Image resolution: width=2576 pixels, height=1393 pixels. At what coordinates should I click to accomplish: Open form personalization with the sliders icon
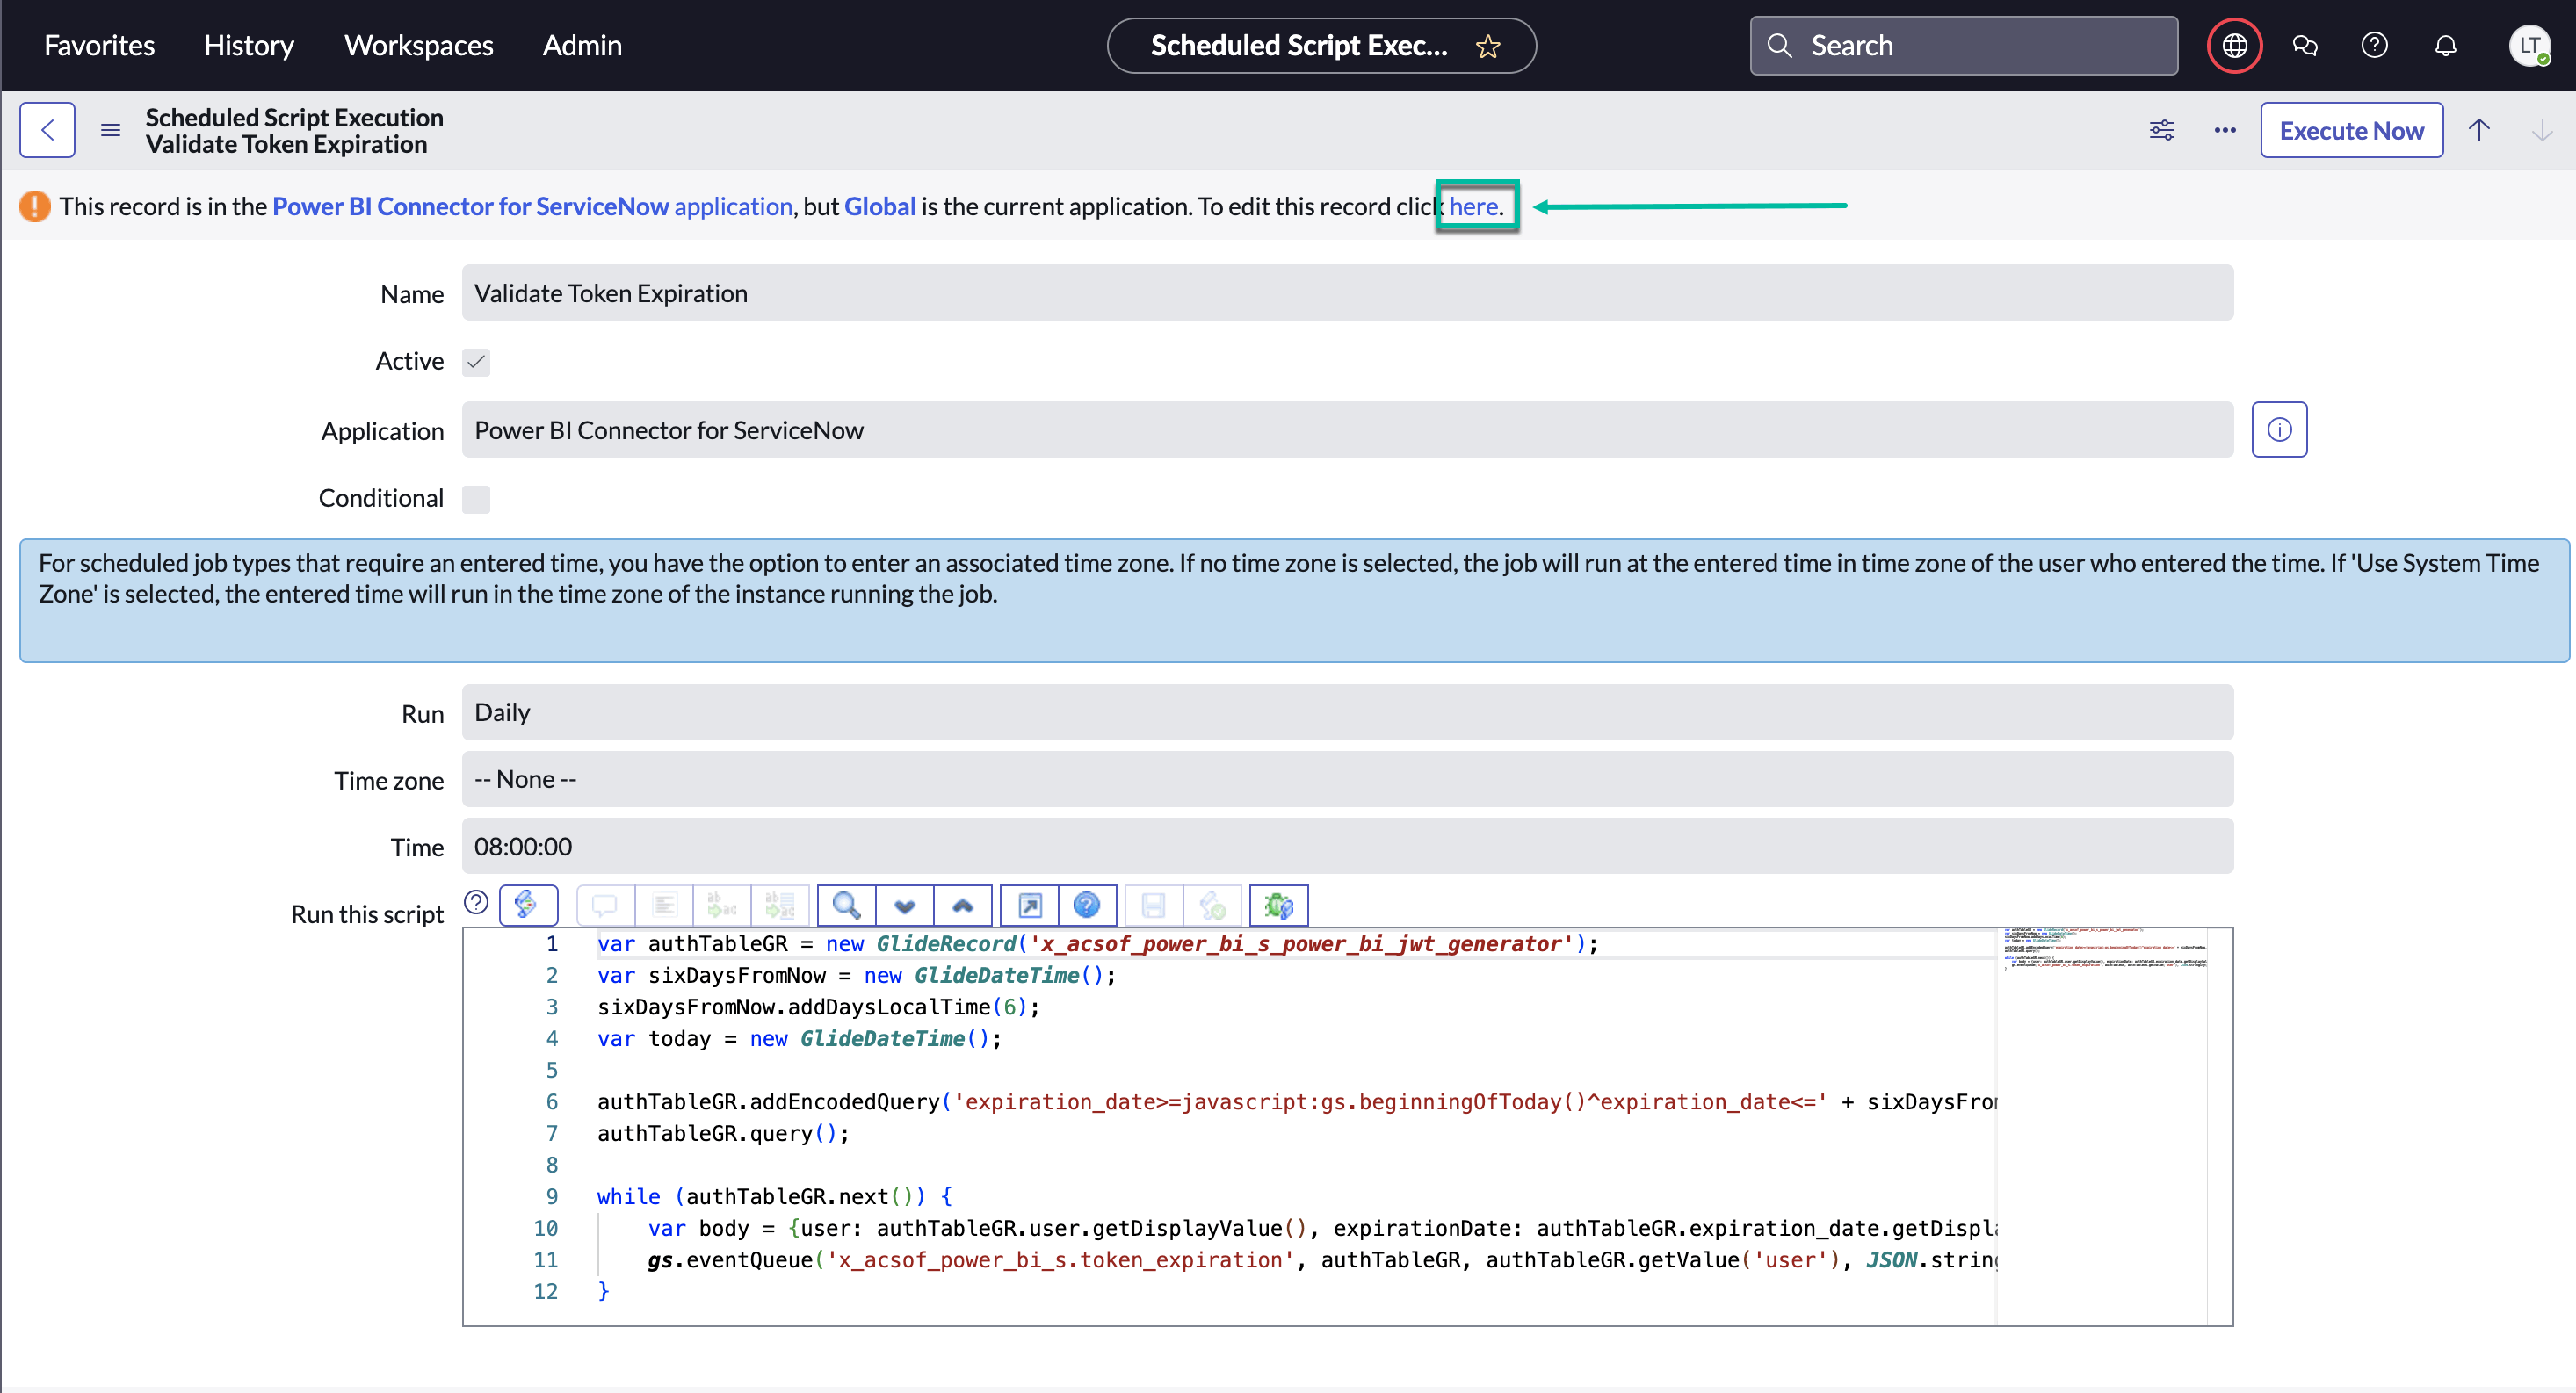click(2161, 130)
